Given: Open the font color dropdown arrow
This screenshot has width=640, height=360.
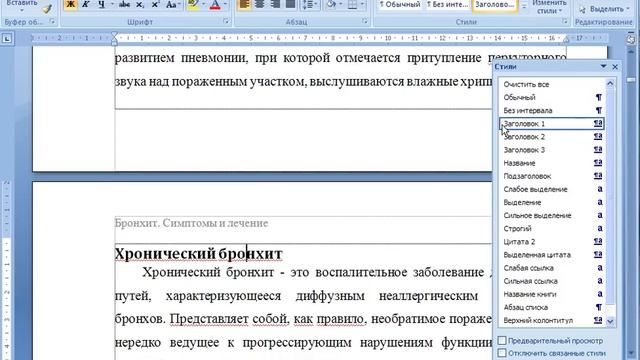Looking at the screenshot, I should click(x=225, y=4).
